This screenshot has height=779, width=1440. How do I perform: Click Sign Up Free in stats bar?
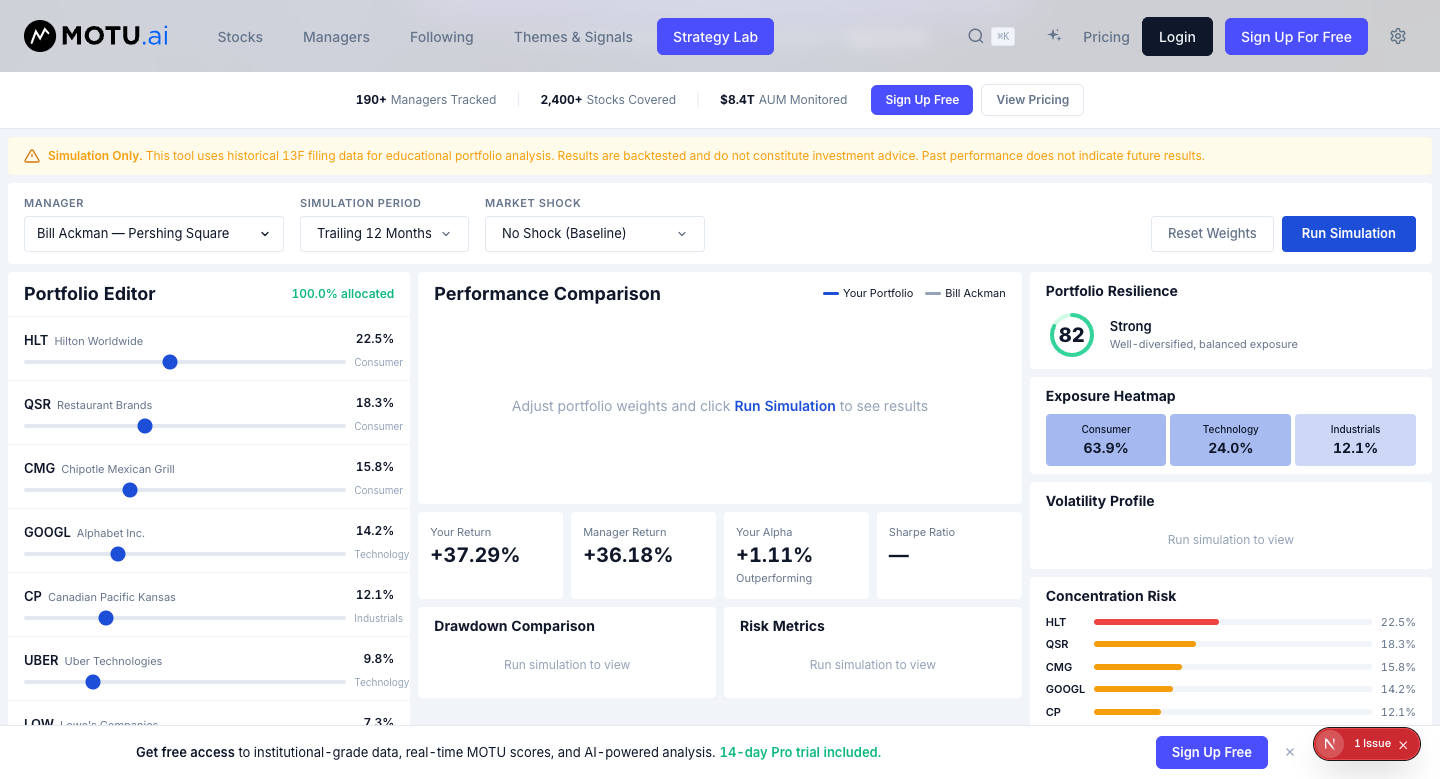pyautogui.click(x=922, y=100)
